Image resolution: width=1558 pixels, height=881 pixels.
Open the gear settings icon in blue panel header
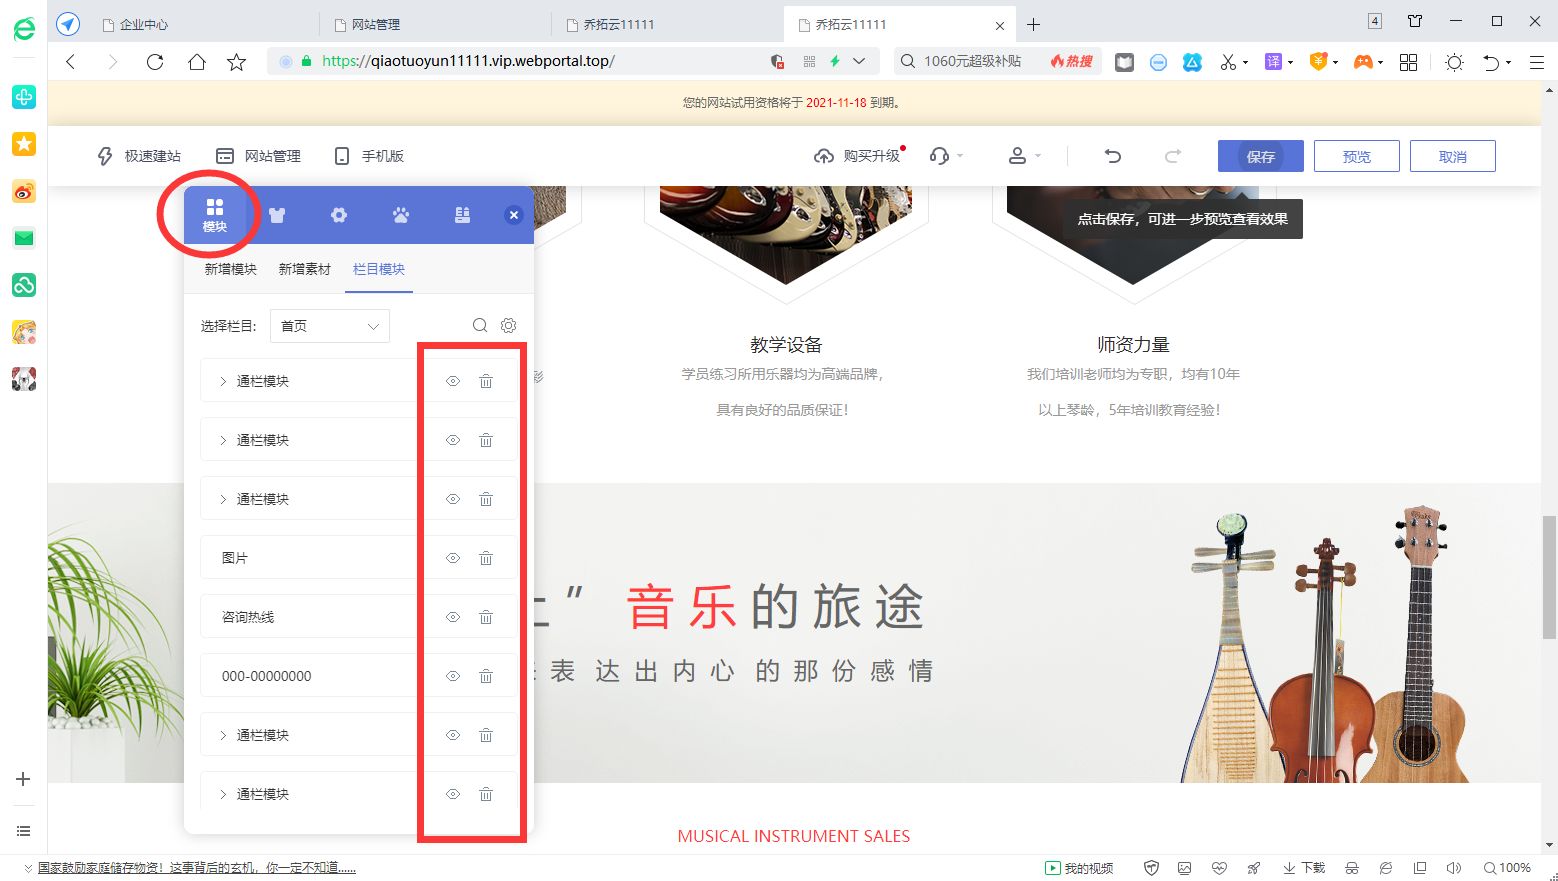click(x=338, y=214)
